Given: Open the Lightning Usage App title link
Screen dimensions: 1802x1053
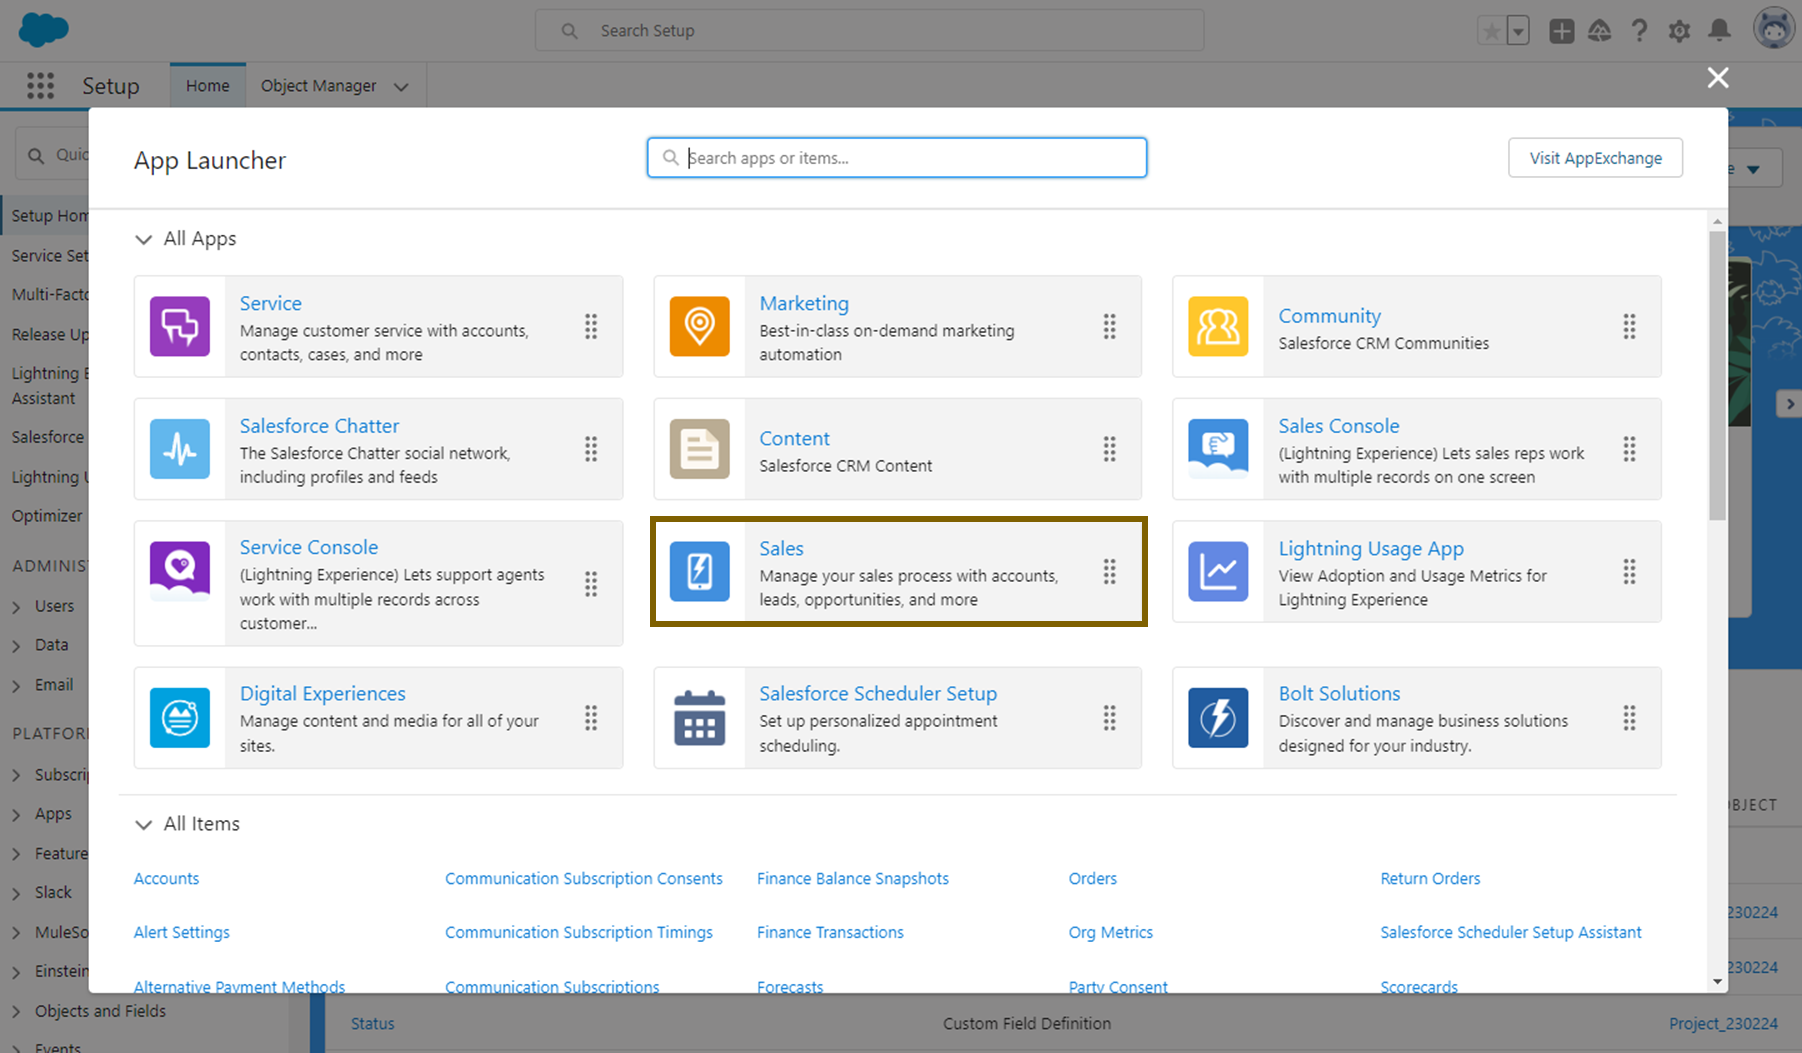Looking at the screenshot, I should (1370, 548).
